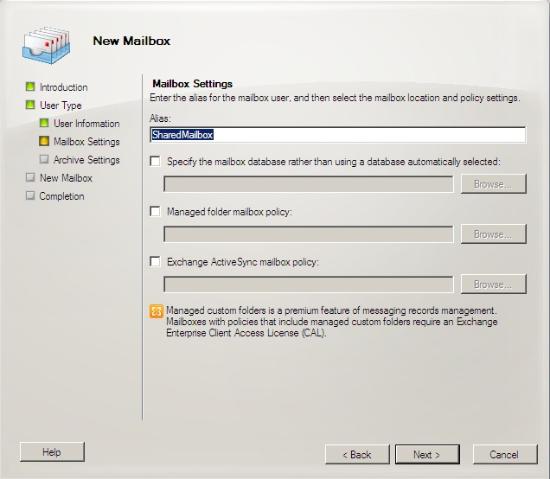Check Managed folder mailbox policy option

pyautogui.click(x=155, y=211)
